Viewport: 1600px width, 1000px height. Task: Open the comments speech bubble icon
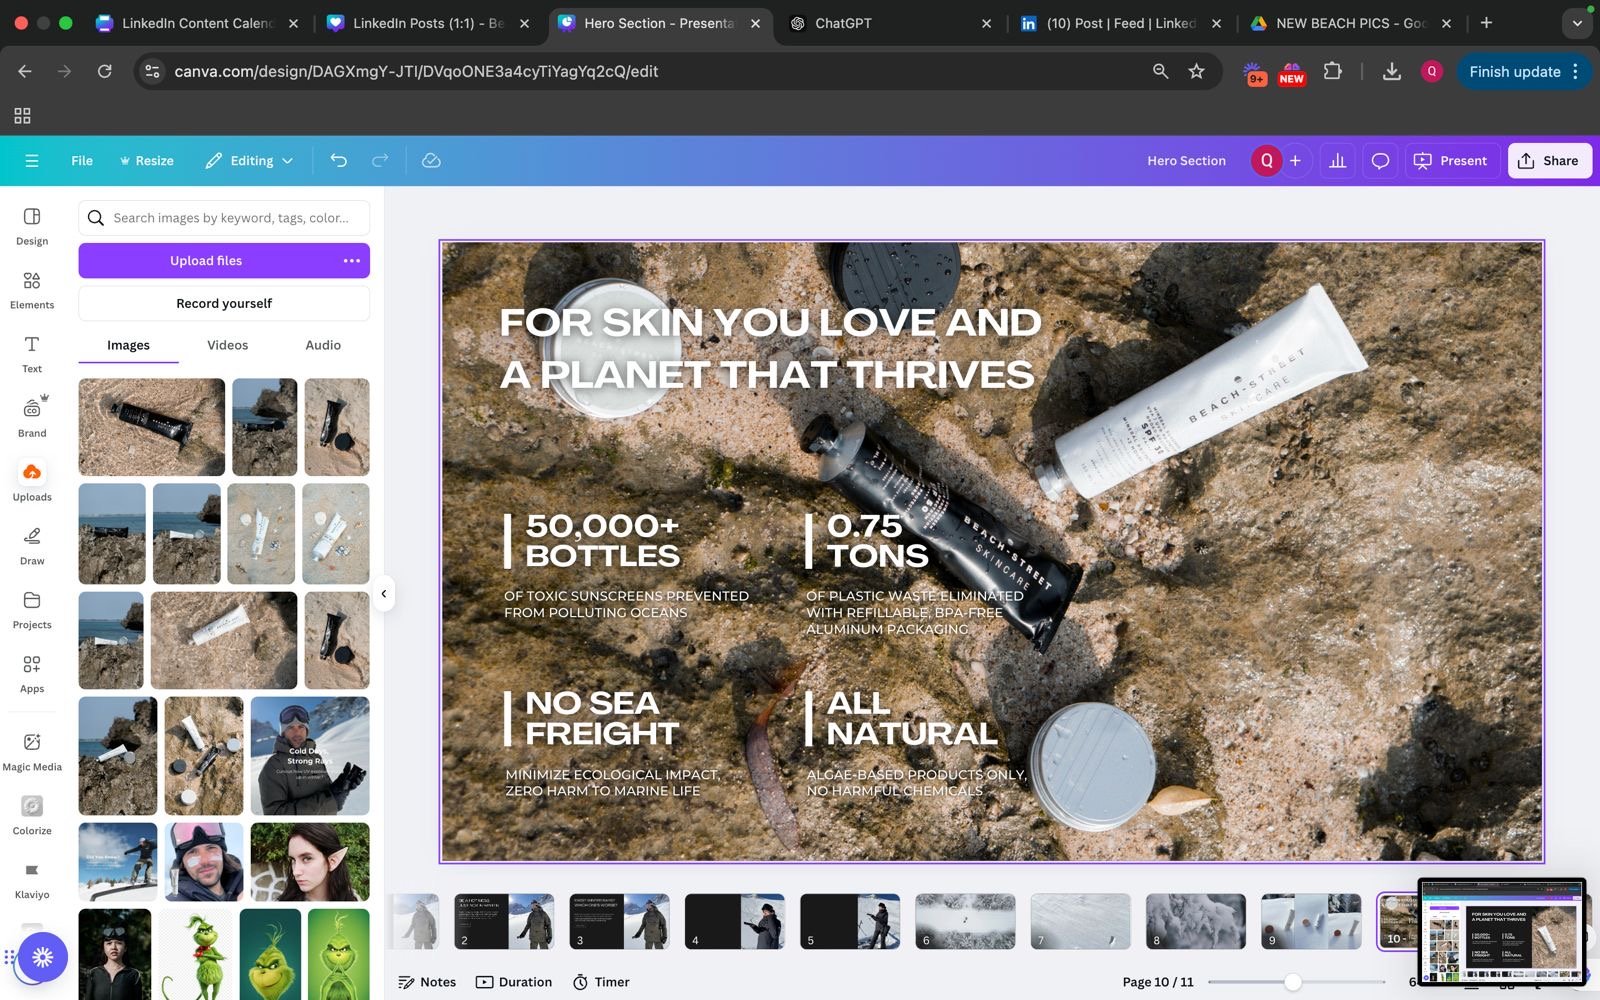1380,160
